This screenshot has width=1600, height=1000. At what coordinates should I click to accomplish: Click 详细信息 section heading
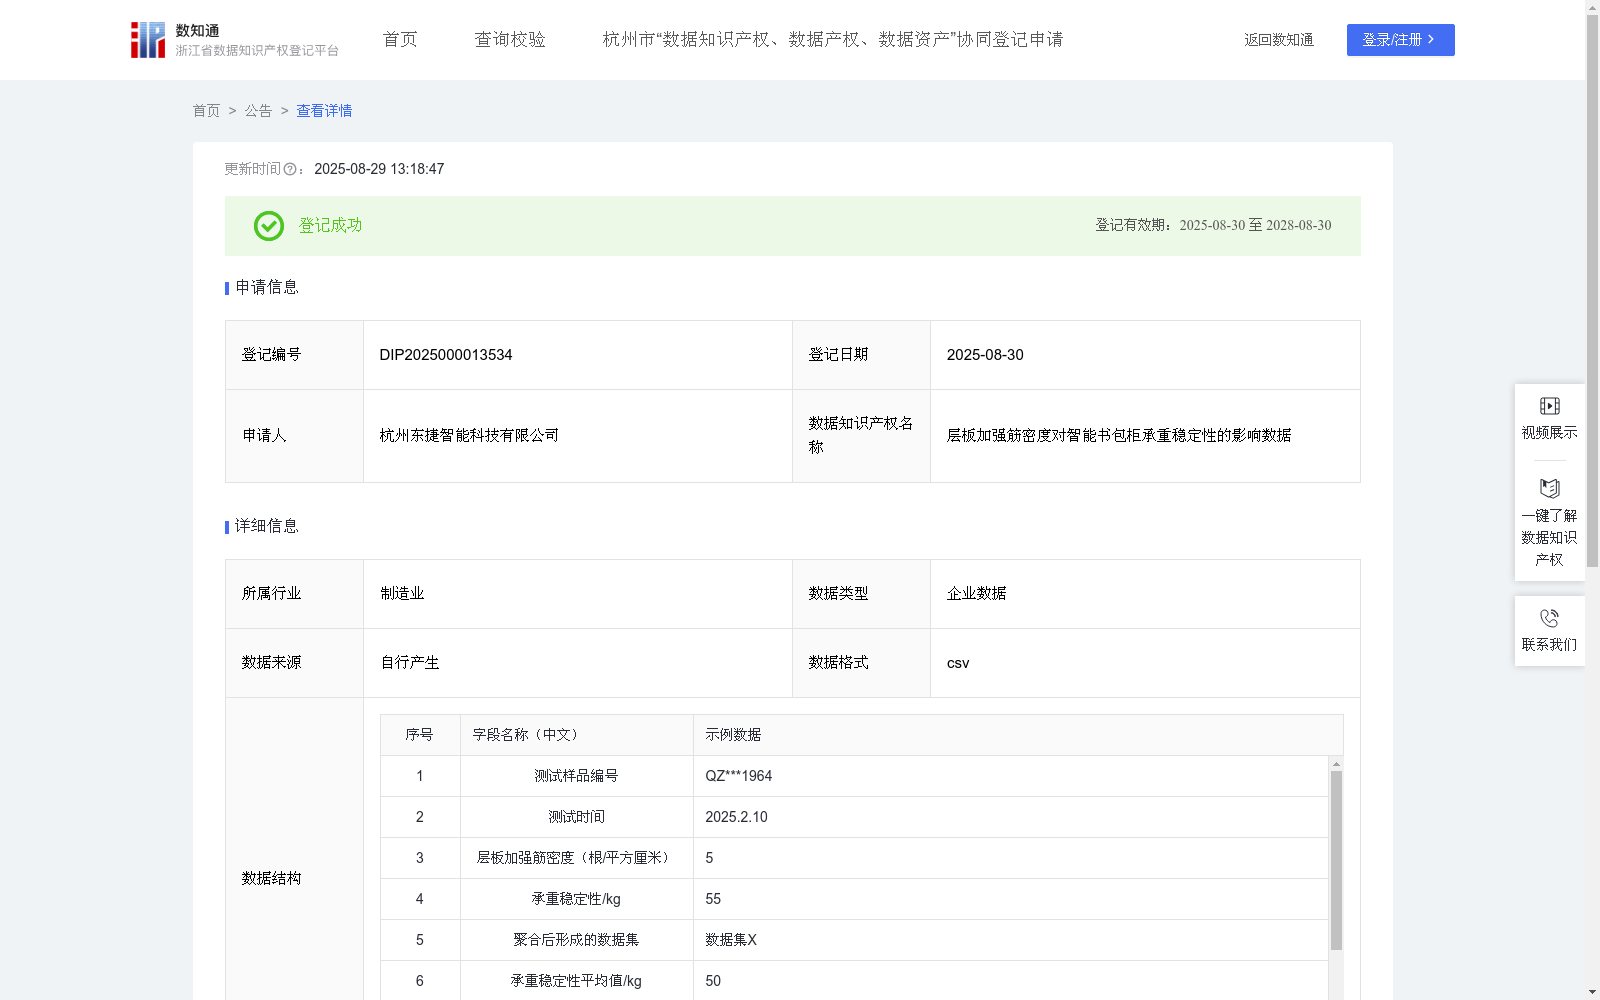coord(267,526)
